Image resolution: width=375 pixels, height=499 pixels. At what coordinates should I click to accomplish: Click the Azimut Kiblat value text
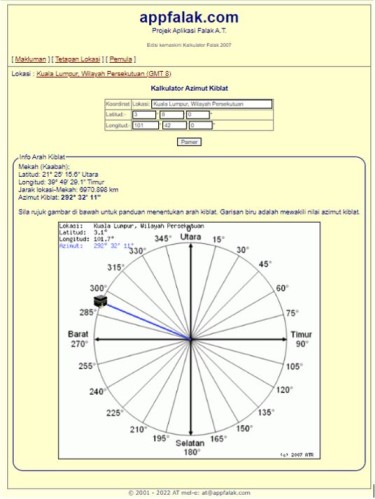pyautogui.click(x=81, y=197)
